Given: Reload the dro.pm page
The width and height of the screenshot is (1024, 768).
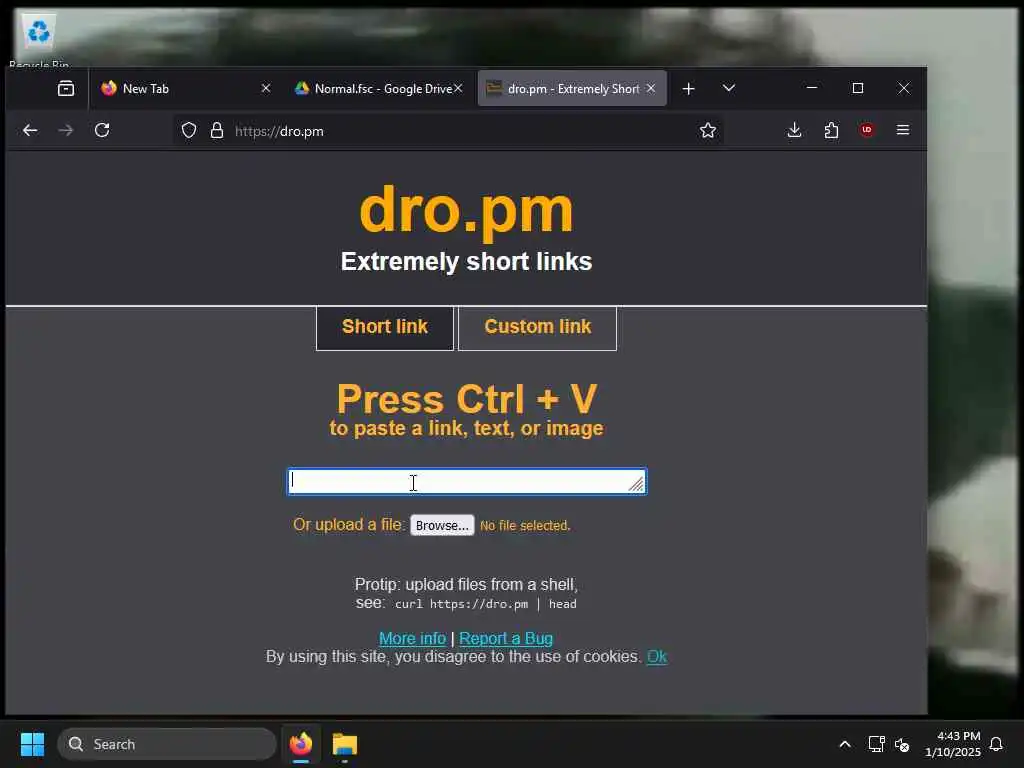Looking at the screenshot, I should (x=102, y=130).
